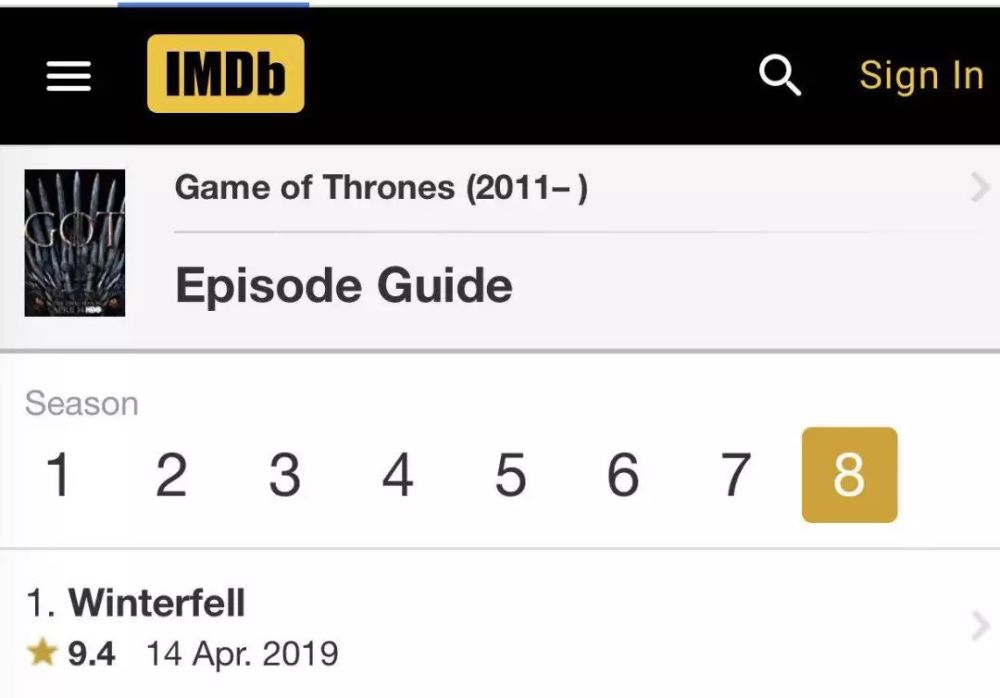The height and width of the screenshot is (698, 1000).
Task: Go to Season 7
Action: [736, 475]
